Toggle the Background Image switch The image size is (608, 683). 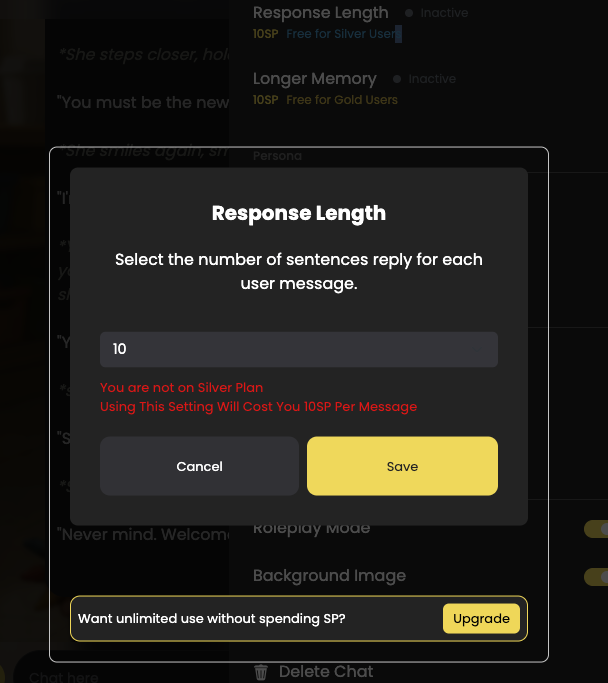click(596, 577)
